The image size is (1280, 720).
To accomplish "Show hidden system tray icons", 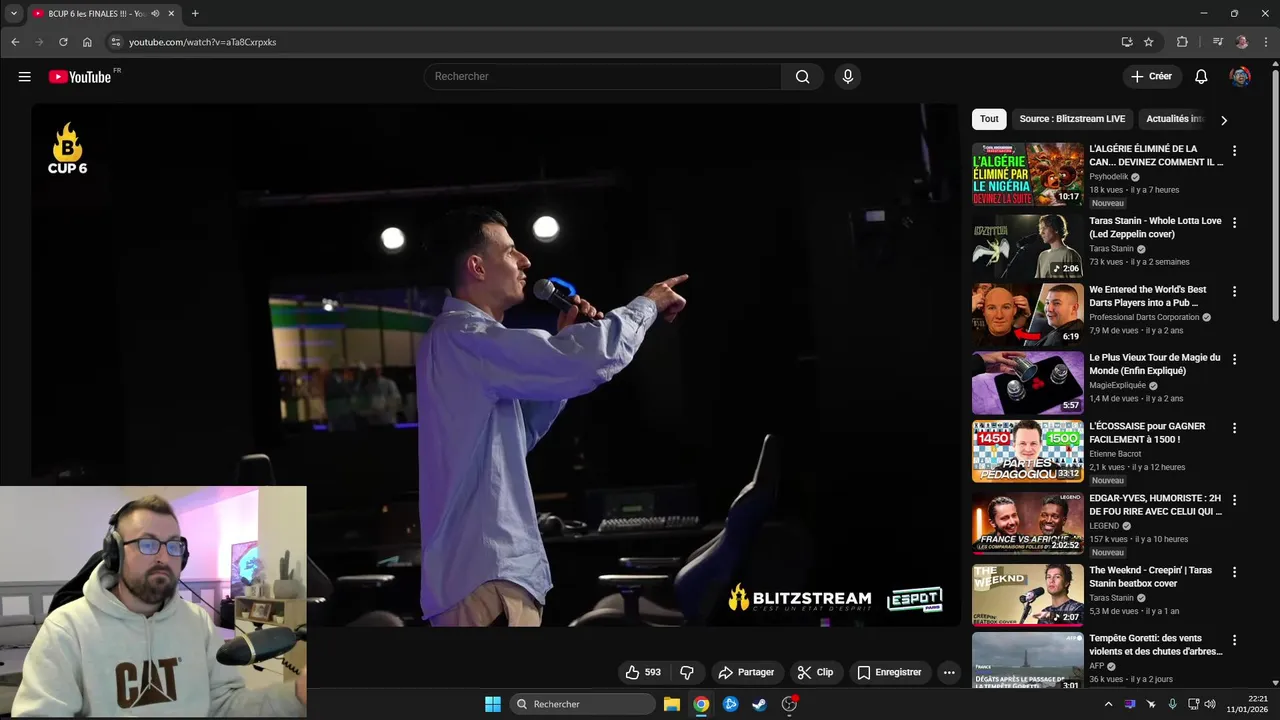I will [x=1108, y=704].
